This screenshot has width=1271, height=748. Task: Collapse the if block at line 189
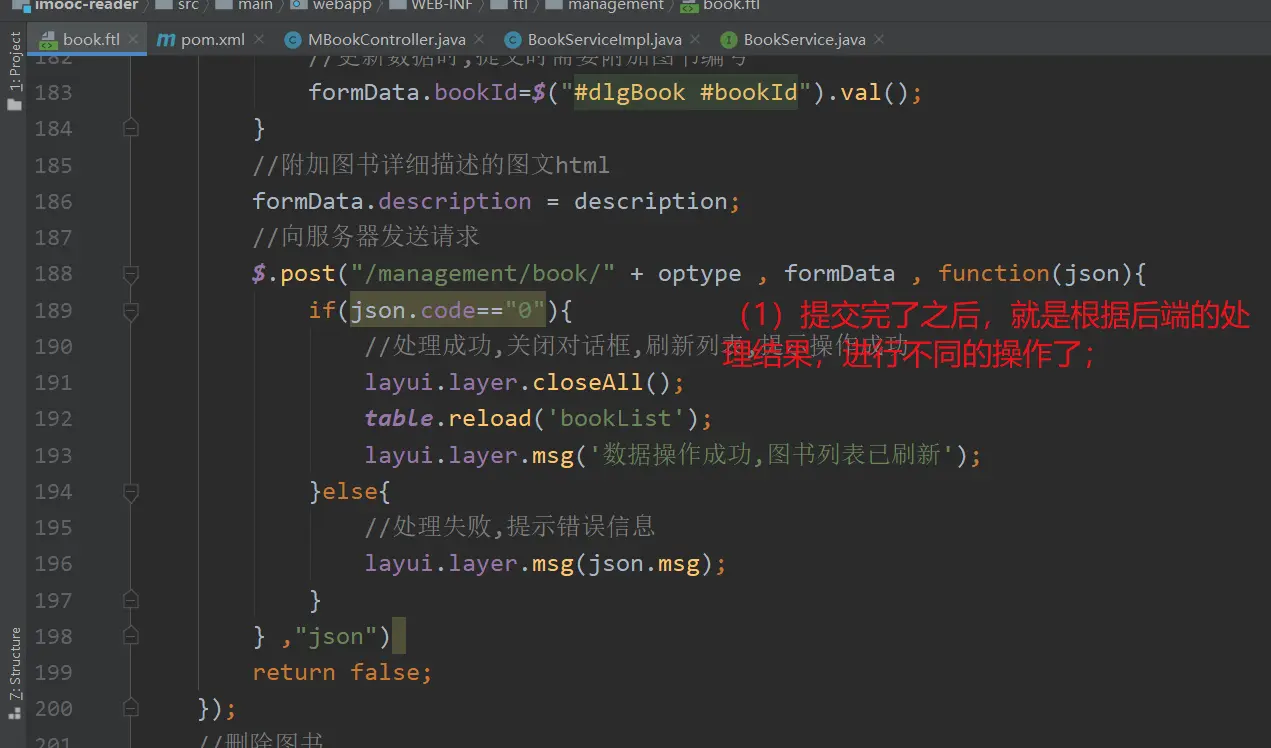tap(130, 311)
